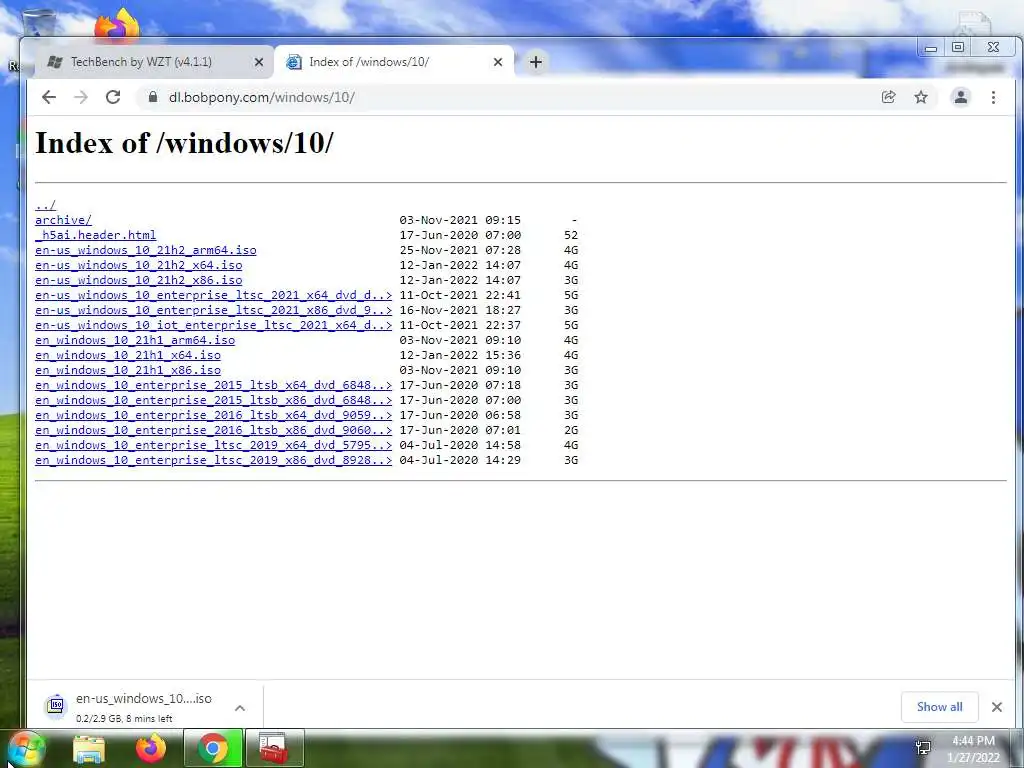Reload the current page

point(113,97)
